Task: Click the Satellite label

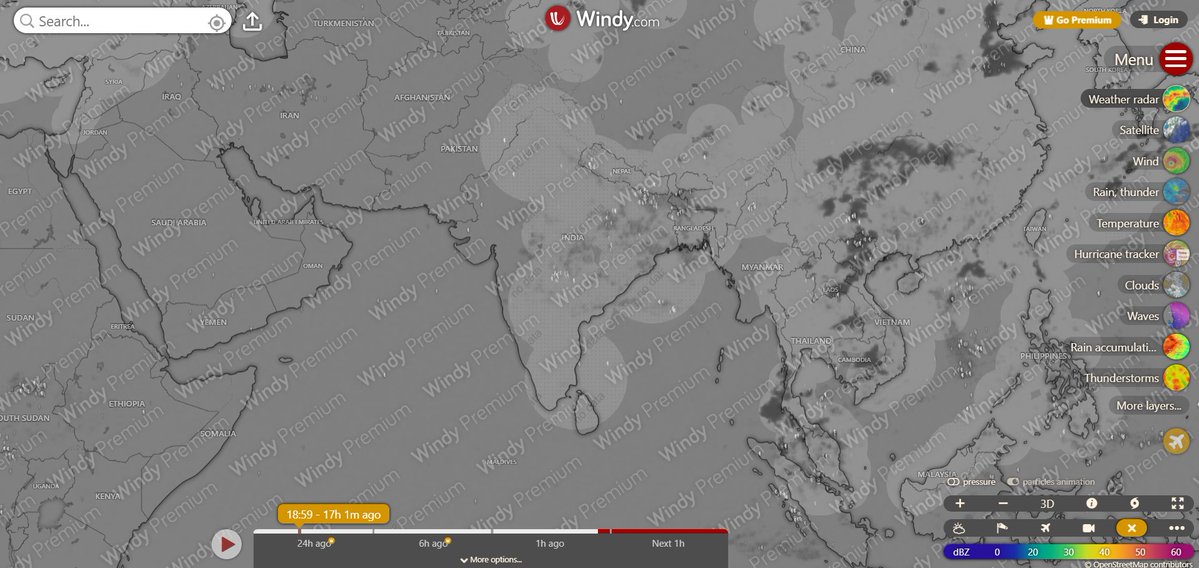Action: point(1139,131)
